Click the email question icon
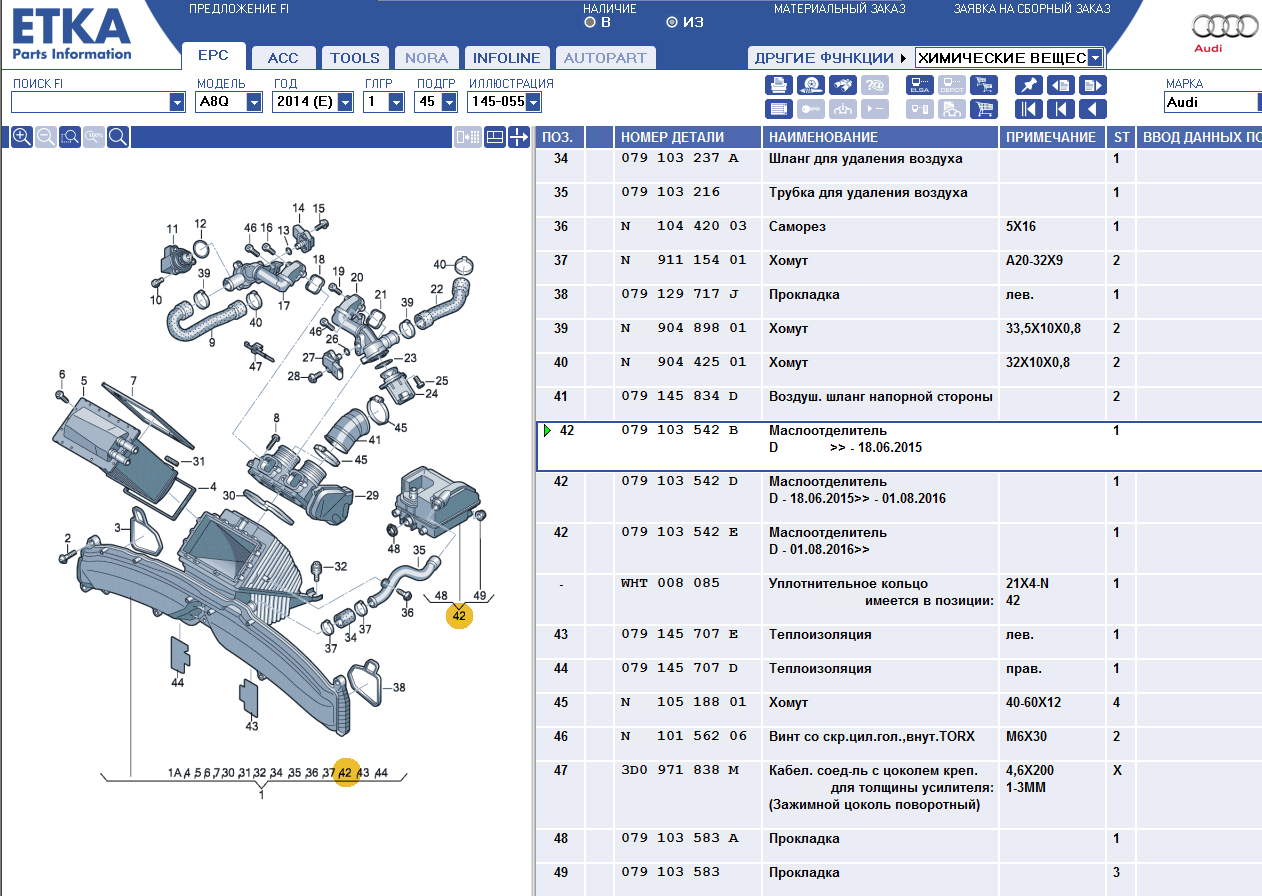Image resolution: width=1262 pixels, height=896 pixels. click(875, 85)
